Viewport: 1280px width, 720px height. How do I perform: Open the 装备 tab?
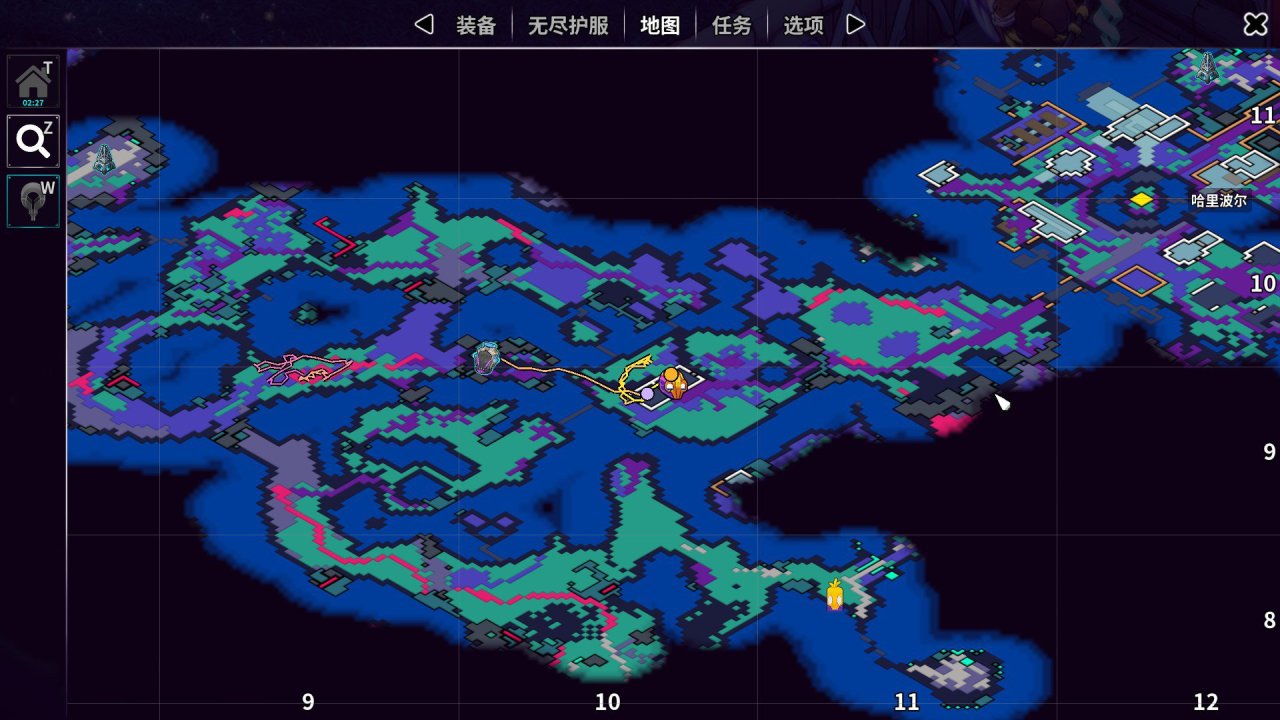pos(476,25)
